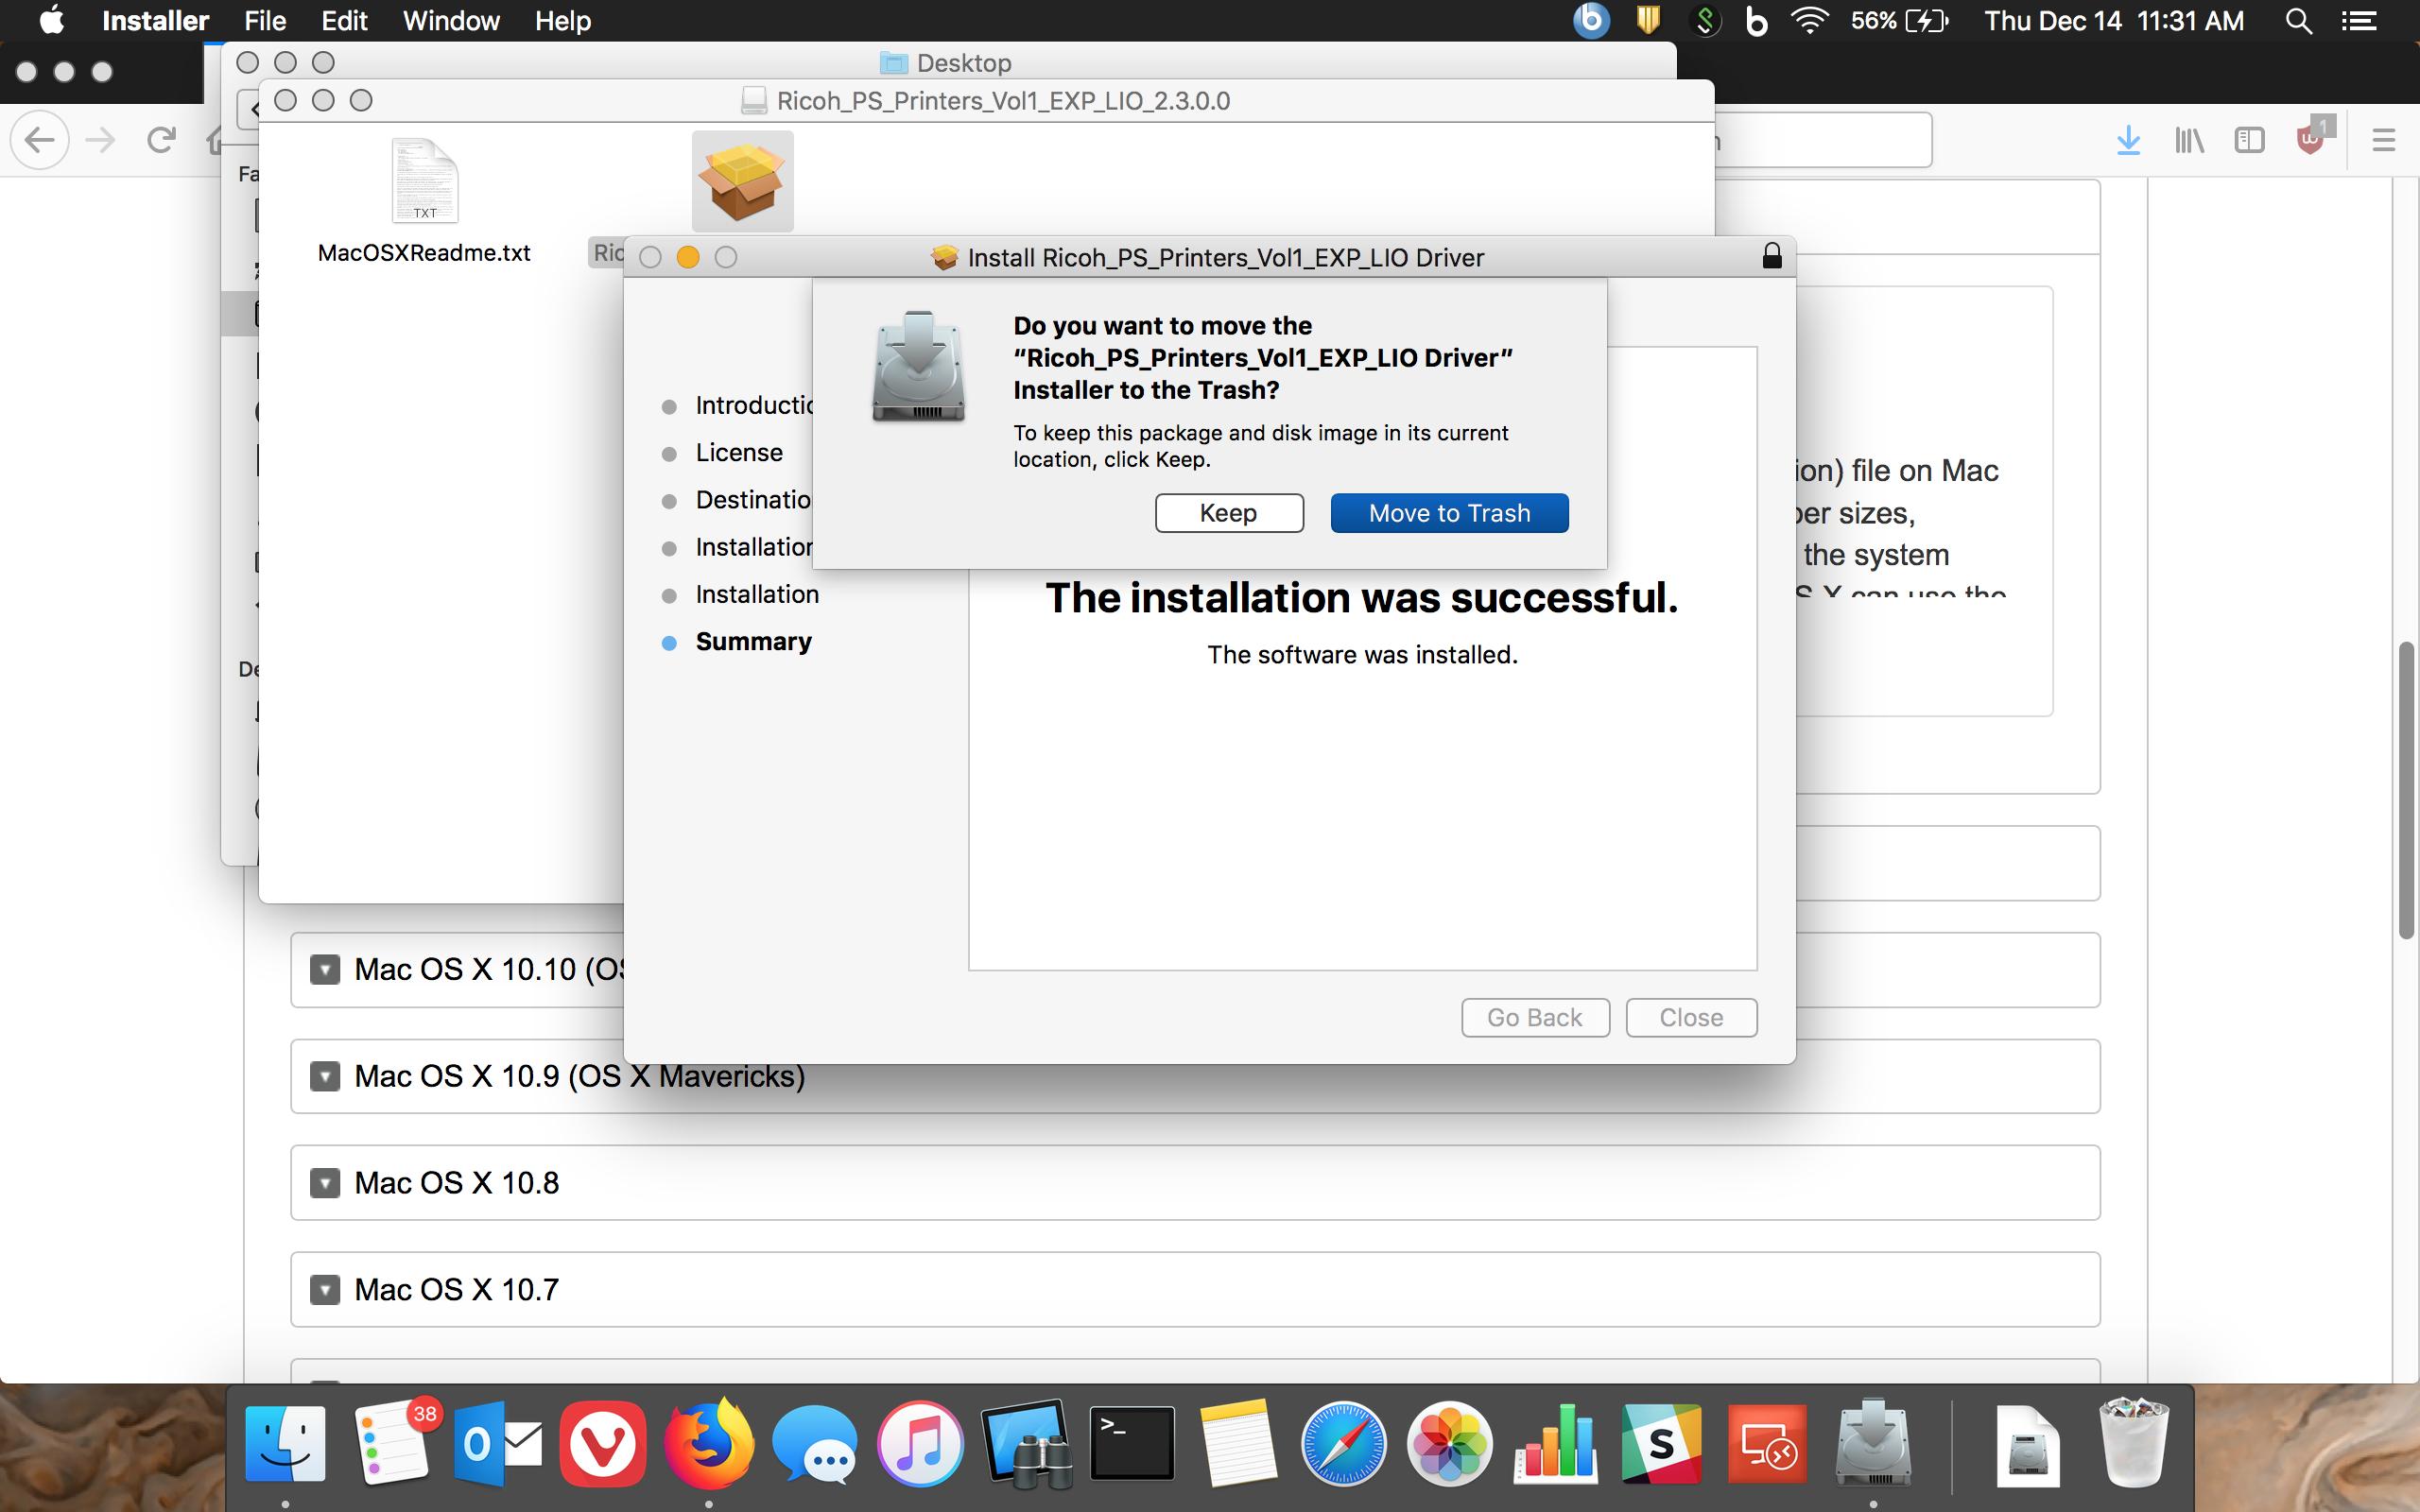This screenshot has height=1512, width=2420.
Task: Open Firefox in the Dock
Action: tap(709, 1444)
